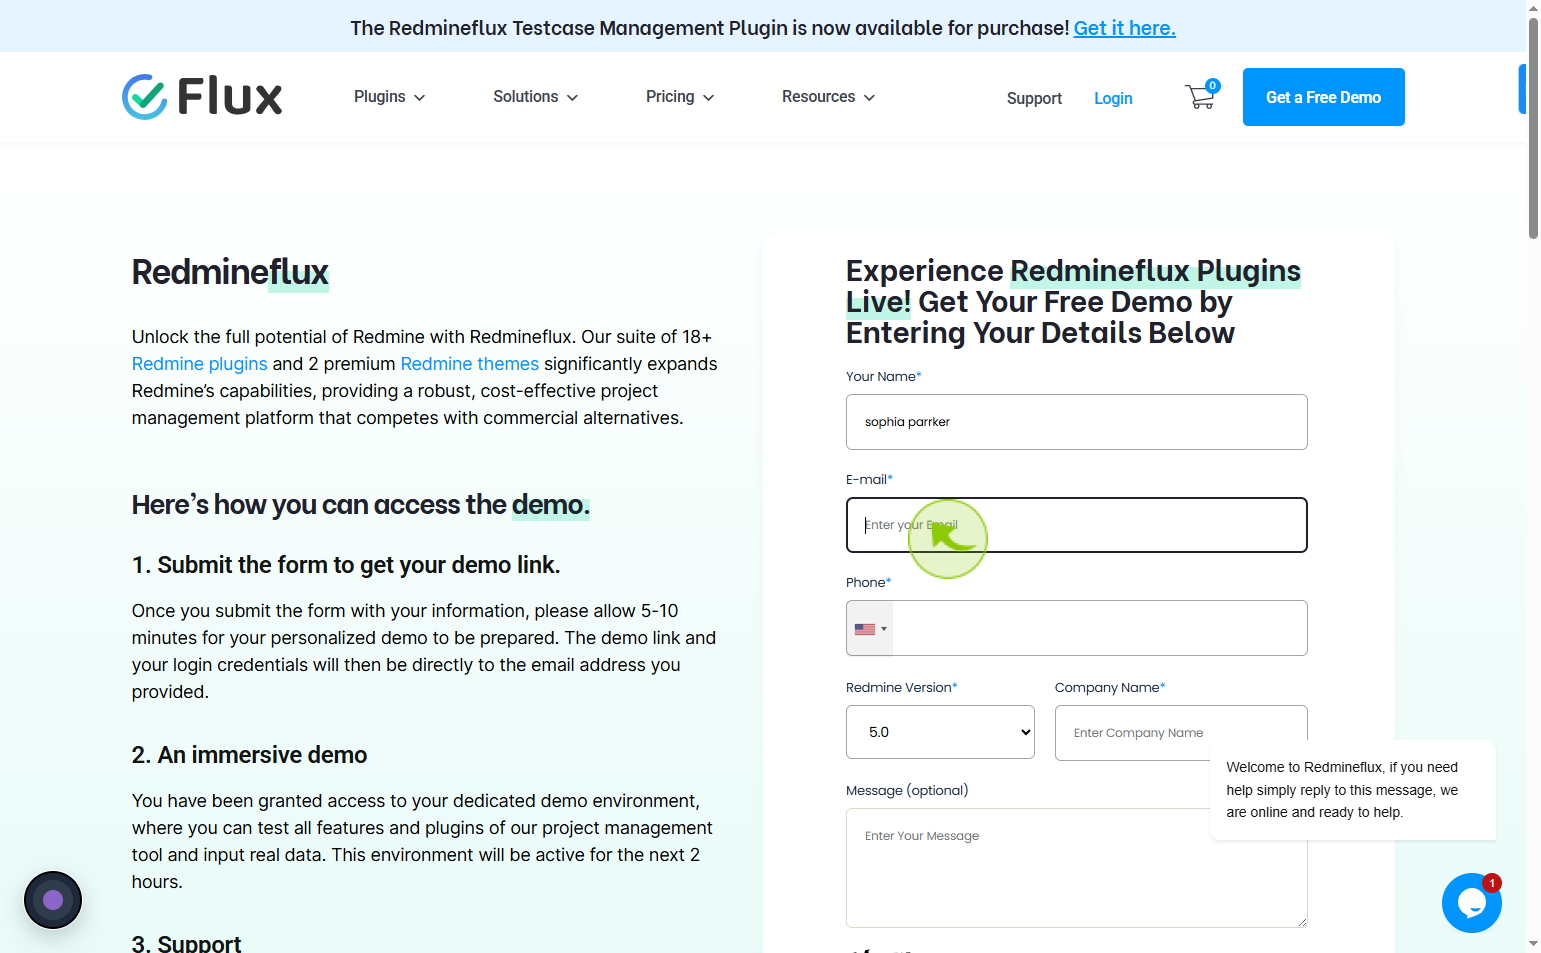Click the 'Redmineflux' page heading
Viewport: 1541px width, 953px height.
pos(230,272)
